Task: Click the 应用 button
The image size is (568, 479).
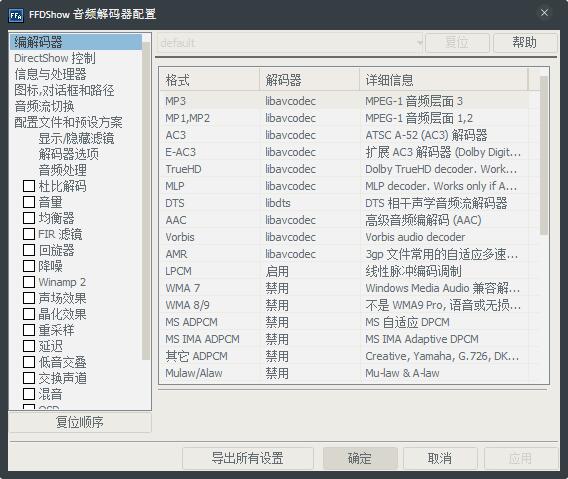Action: (520, 458)
